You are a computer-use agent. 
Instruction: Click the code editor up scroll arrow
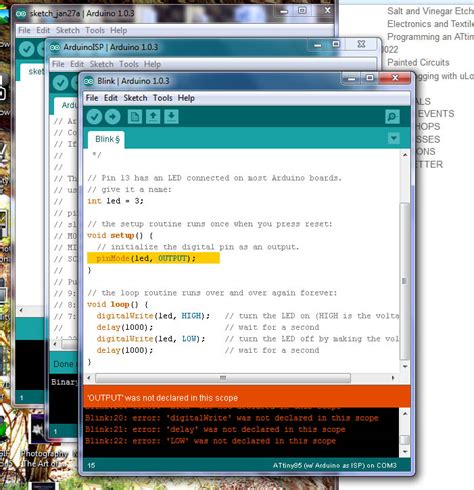coord(405,155)
